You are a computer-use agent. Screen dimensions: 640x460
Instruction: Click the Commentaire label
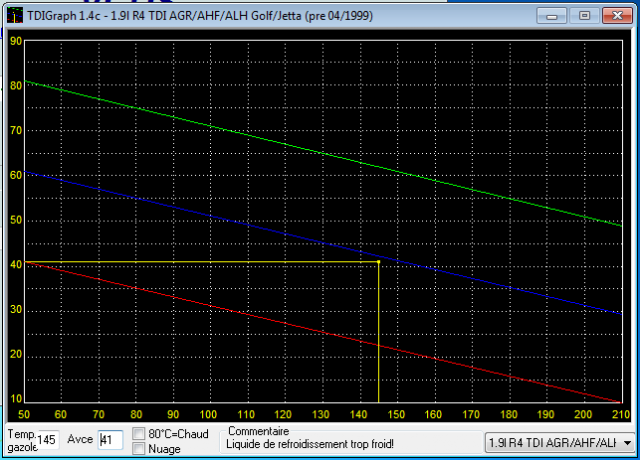258,431
